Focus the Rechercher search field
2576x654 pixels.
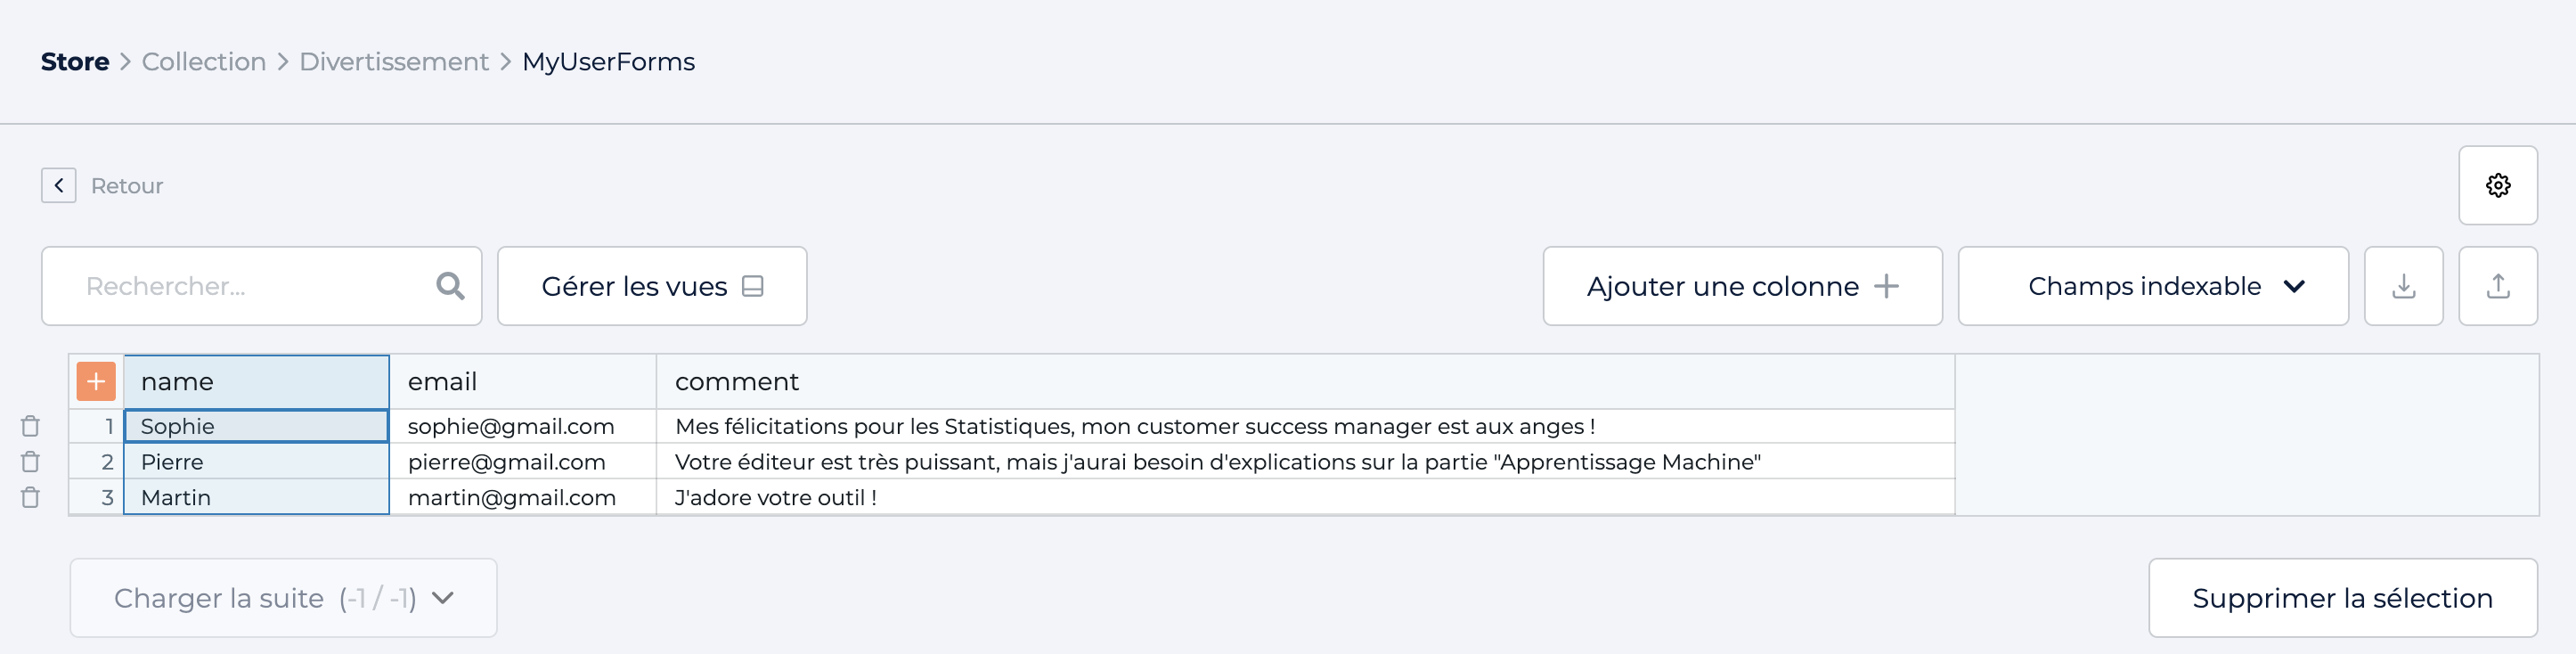tap(261, 286)
